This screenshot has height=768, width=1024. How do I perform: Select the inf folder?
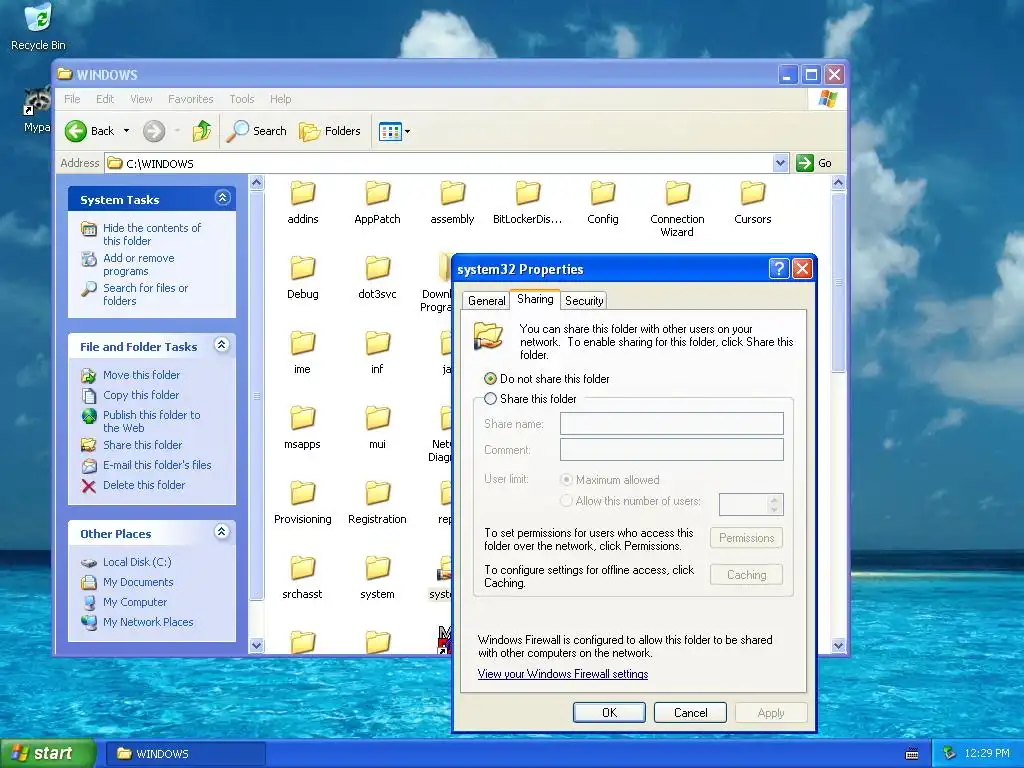point(377,353)
